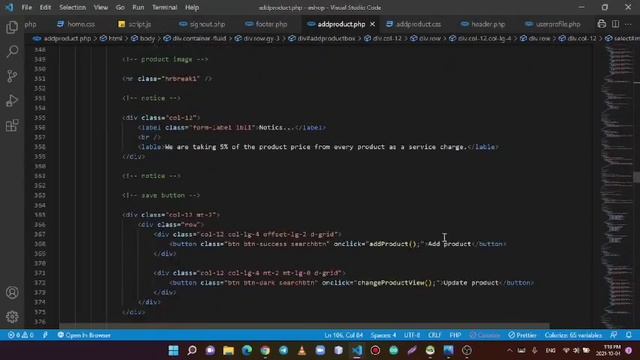Viewport: 640px width, 360px height.
Task: Open the Run menu
Action: (138, 7)
